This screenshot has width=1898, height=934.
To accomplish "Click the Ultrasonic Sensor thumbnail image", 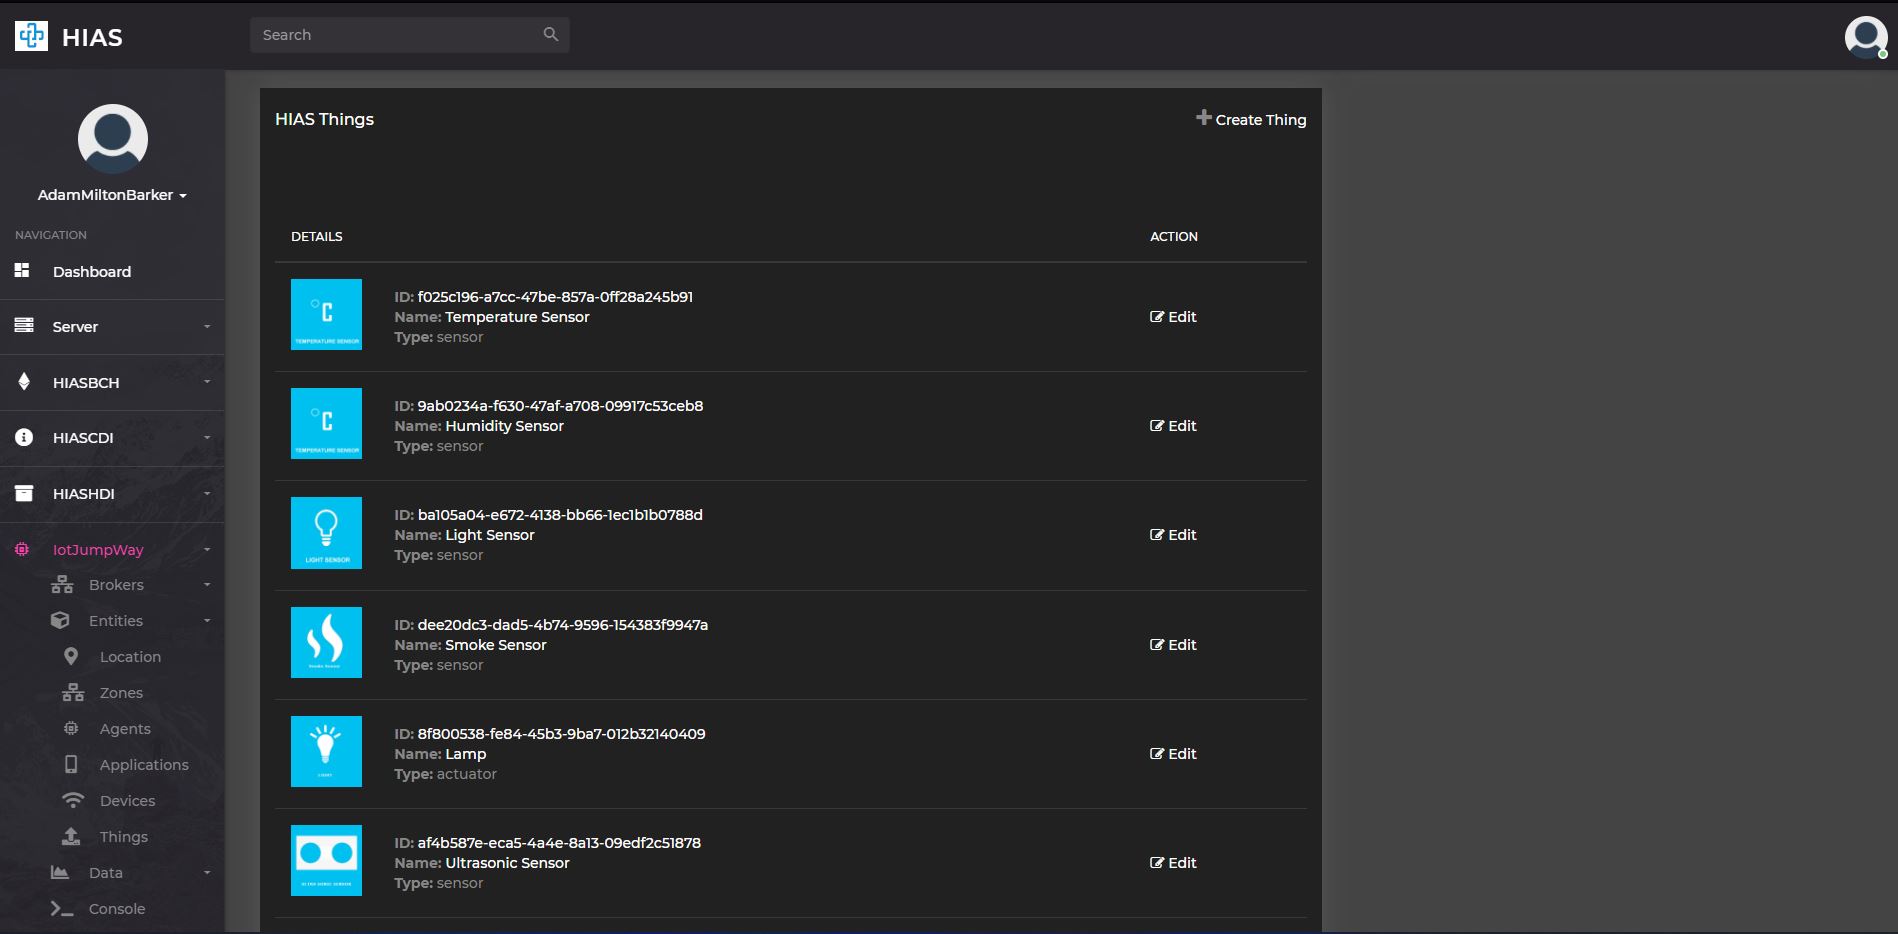I will pos(326,860).
